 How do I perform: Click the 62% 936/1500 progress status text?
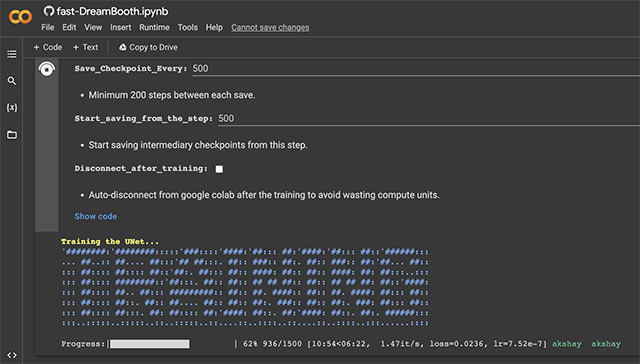[x=272, y=344]
